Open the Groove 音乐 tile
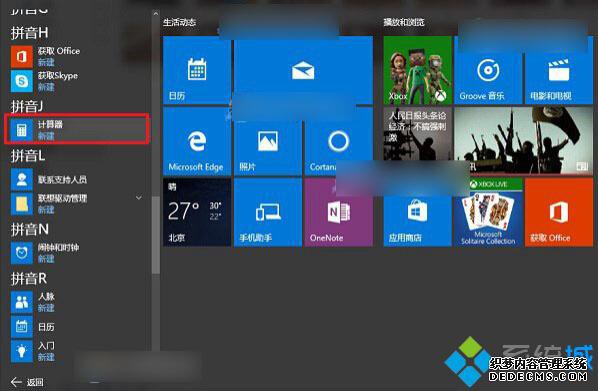 coord(488,70)
